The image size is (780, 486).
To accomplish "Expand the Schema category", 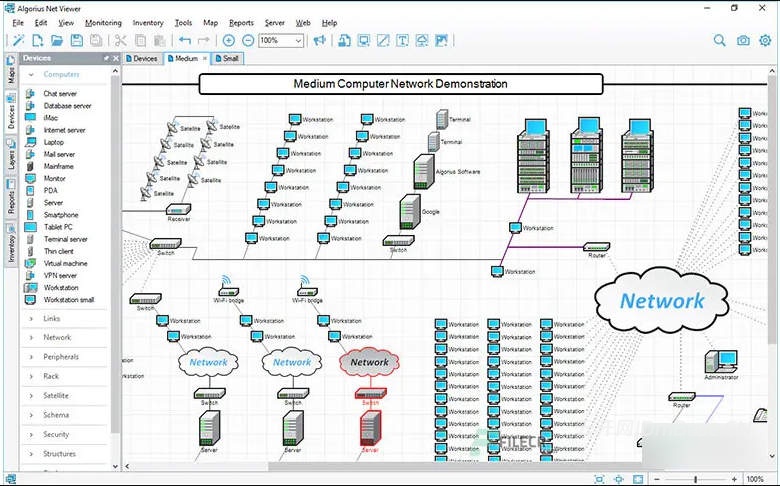I will pyautogui.click(x=31, y=415).
